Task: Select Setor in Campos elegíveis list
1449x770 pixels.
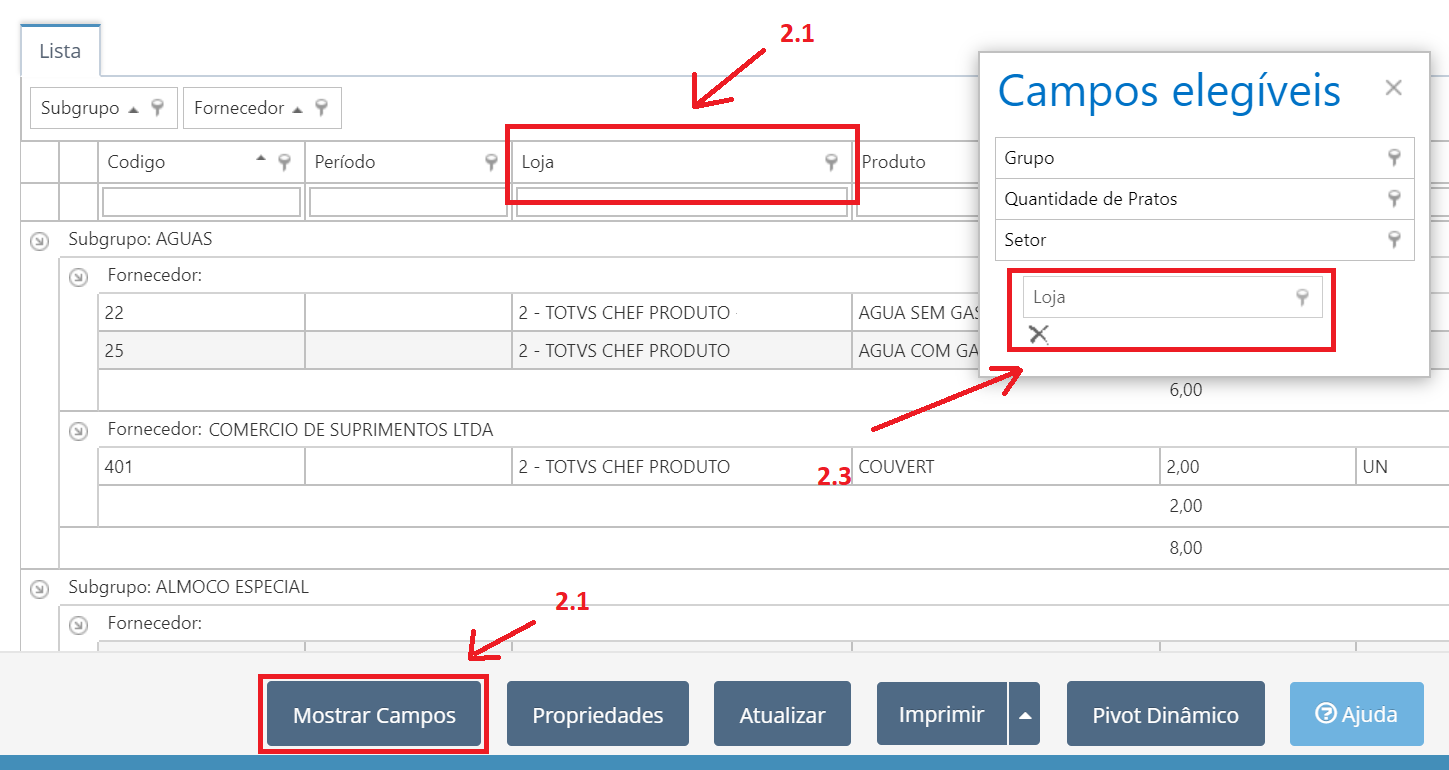Action: (x=1205, y=240)
